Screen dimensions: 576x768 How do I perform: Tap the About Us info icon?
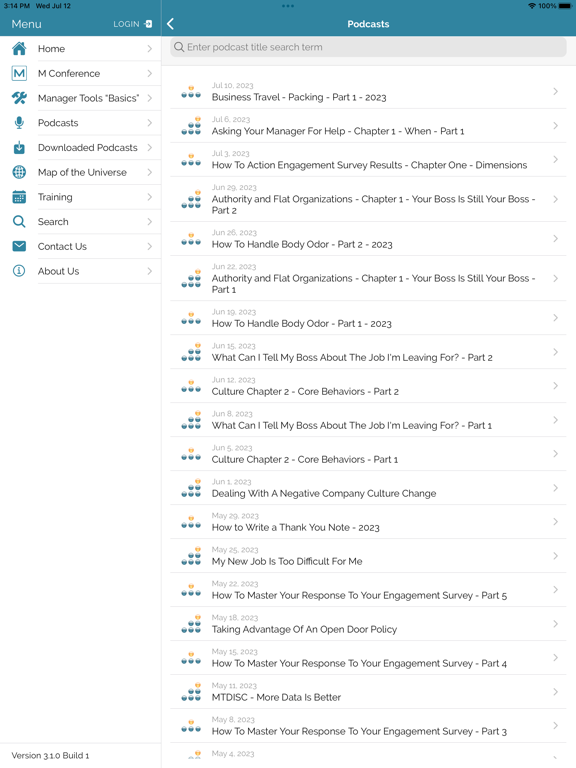coord(19,271)
